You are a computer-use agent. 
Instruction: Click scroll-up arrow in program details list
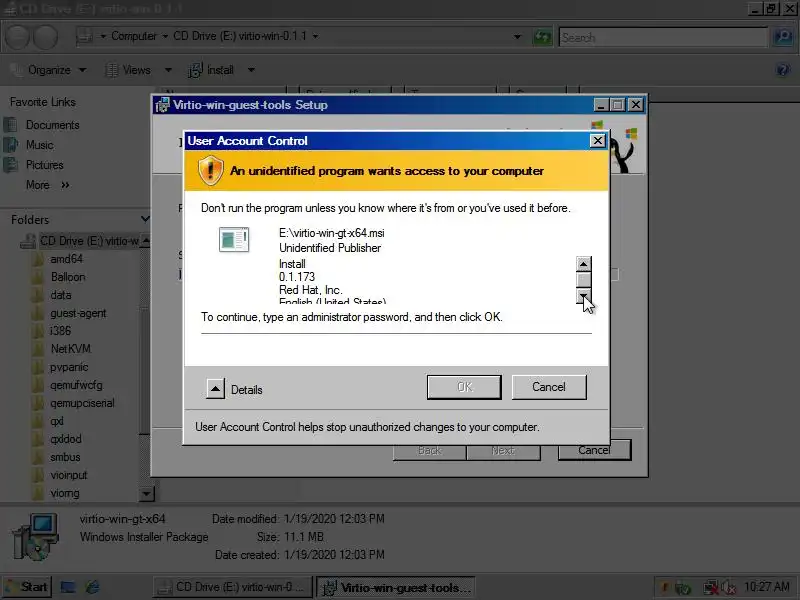(584, 264)
